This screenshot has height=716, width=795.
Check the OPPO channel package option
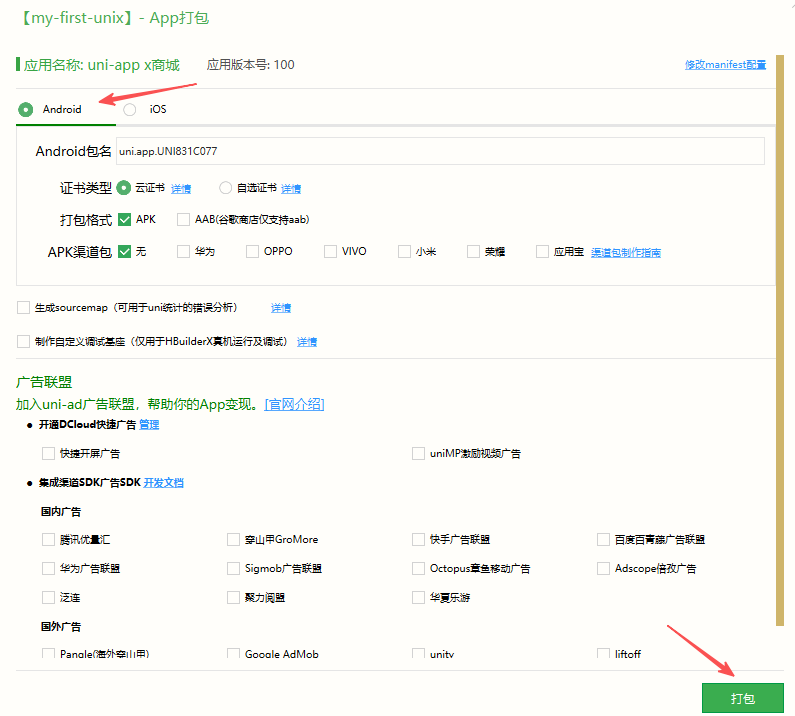[x=252, y=252]
